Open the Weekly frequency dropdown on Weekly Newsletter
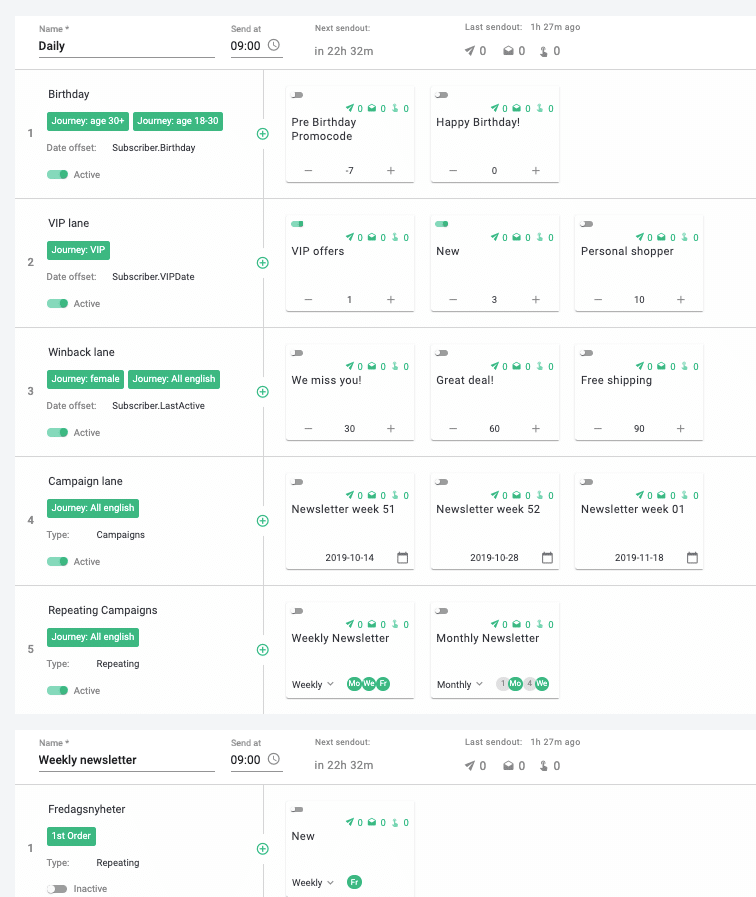 pos(310,684)
